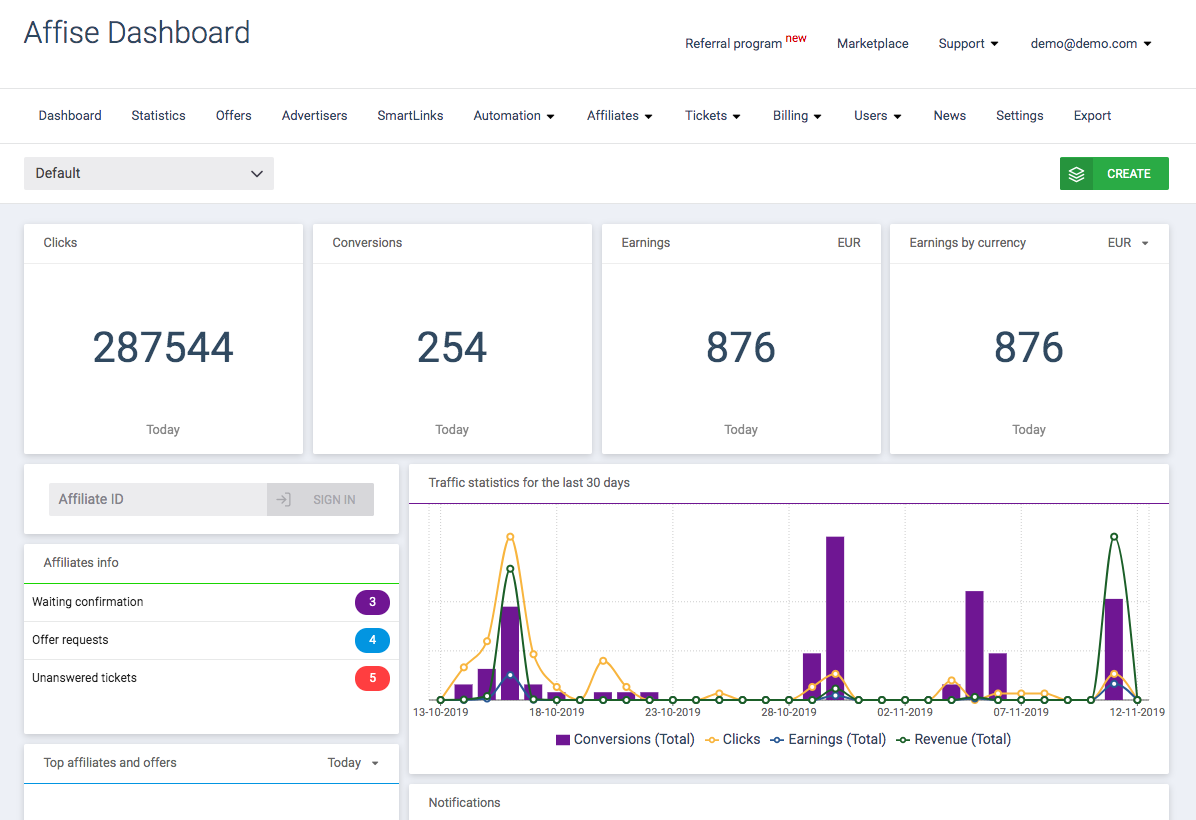Image resolution: width=1196 pixels, height=820 pixels.
Task: Select the Offer requests row label
Action: tap(70, 640)
